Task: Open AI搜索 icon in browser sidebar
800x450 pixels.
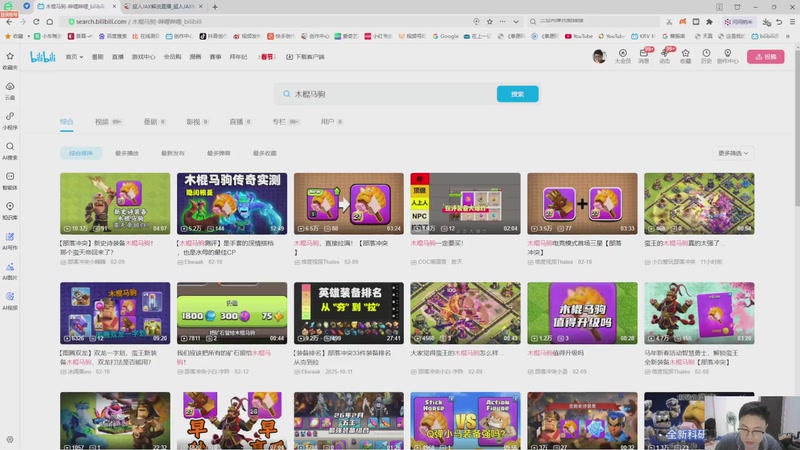Action: point(10,150)
